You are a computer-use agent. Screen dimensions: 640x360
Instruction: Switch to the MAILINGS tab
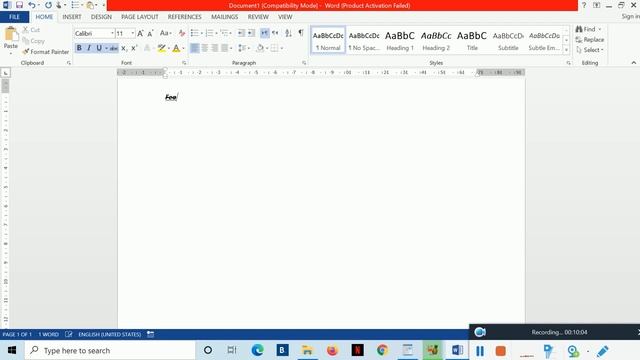coord(224,17)
